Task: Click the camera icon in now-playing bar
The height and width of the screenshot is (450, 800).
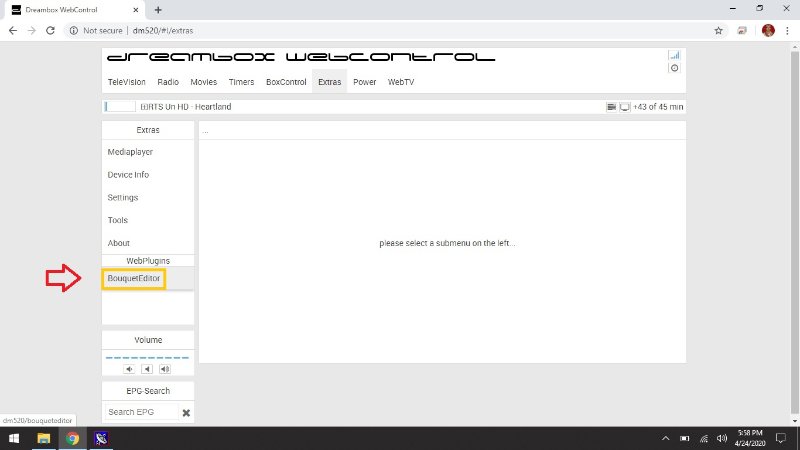Action: point(611,107)
